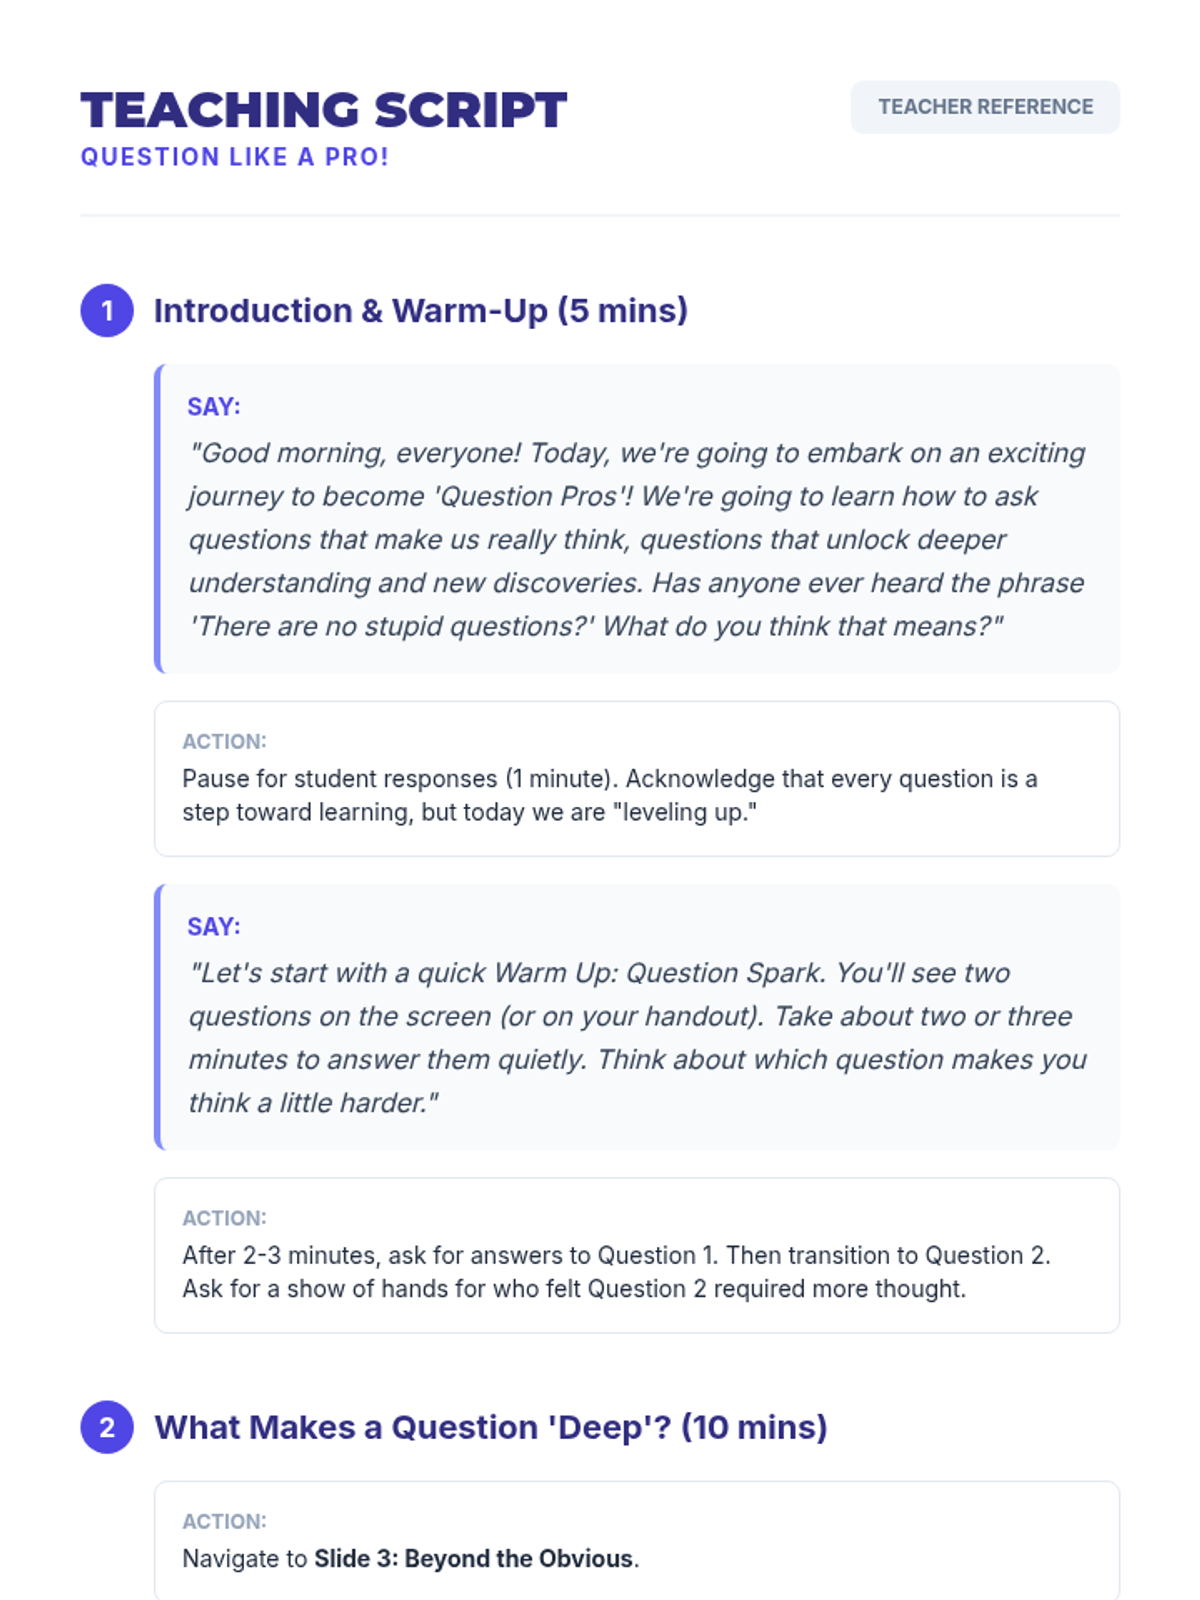Click the TEACHER REFERENCE badge
The image size is (1200, 1600).
click(985, 107)
